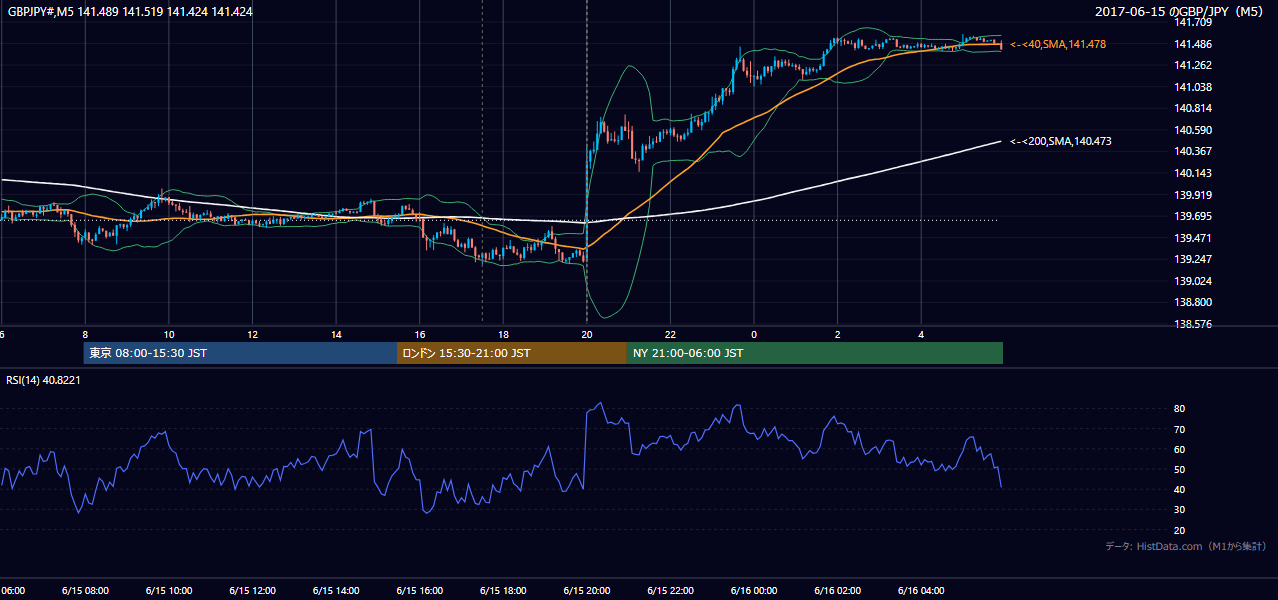Click the RSI 70 level label
This screenshot has height=600, width=1278.
point(1179,429)
